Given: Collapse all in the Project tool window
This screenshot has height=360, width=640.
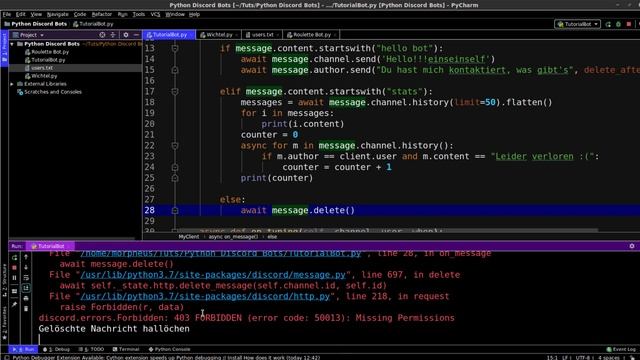Looking at the screenshot, I should 113,35.
